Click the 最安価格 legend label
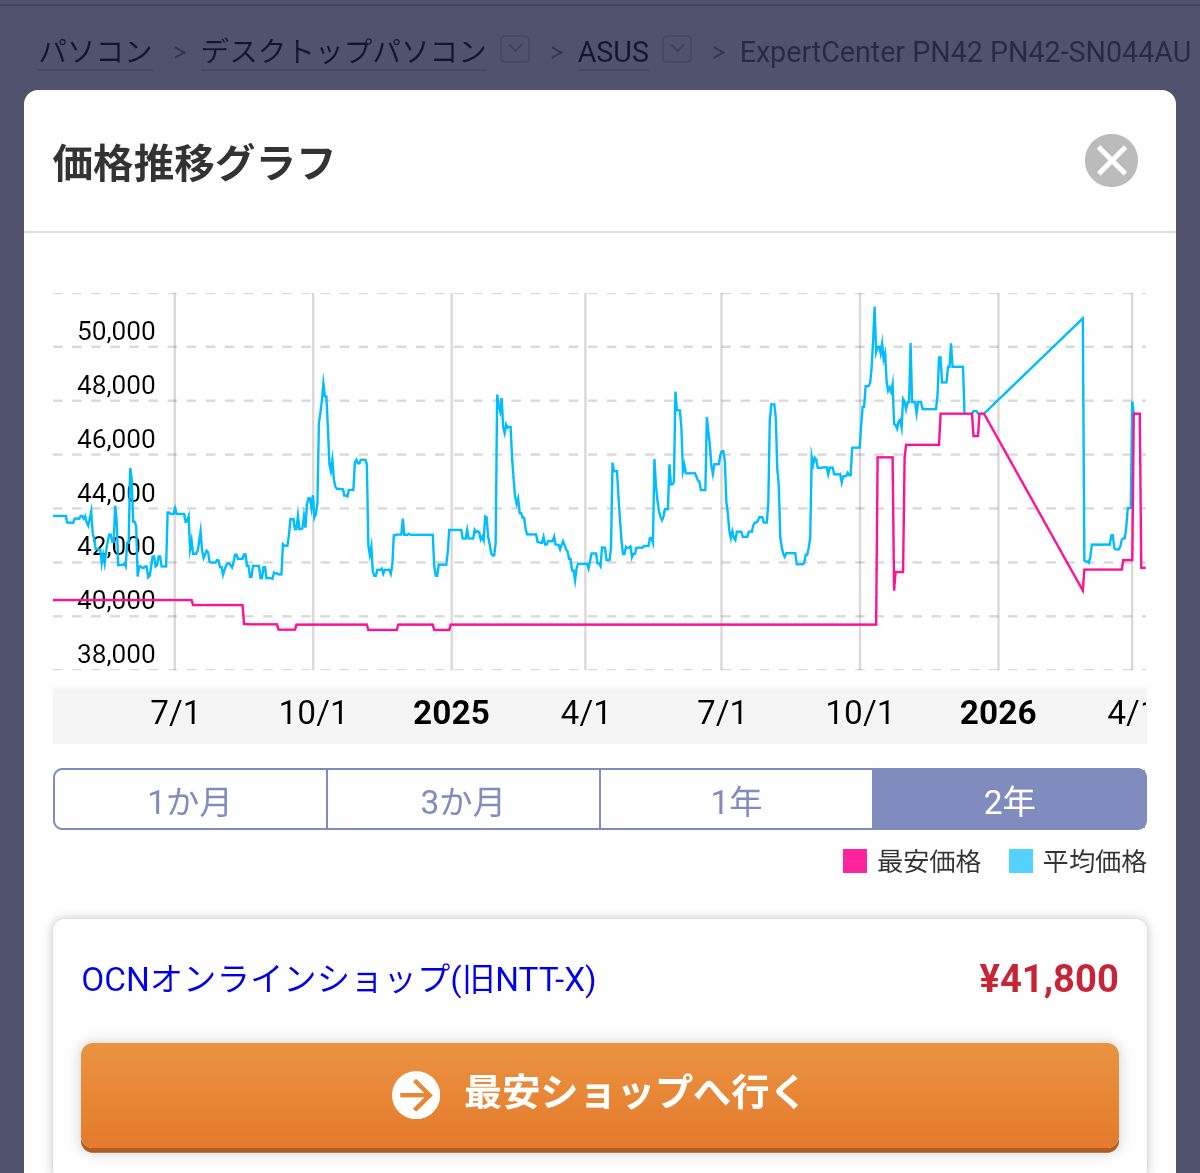 (928, 861)
